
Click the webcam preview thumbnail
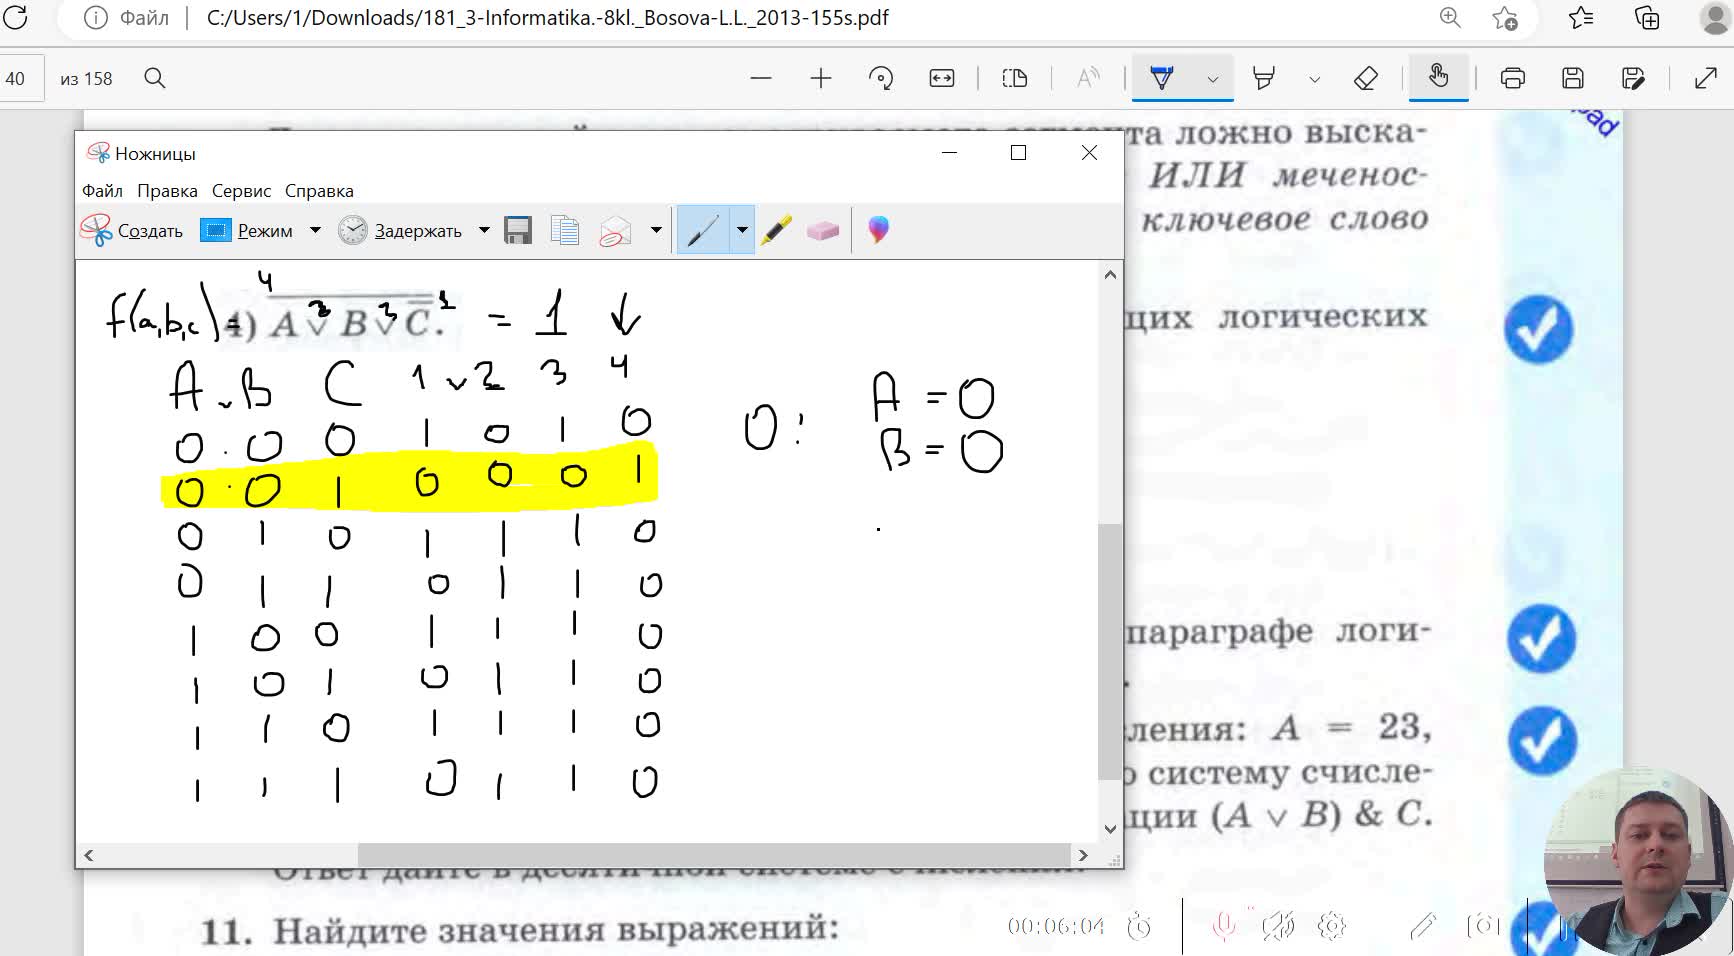1638,862
